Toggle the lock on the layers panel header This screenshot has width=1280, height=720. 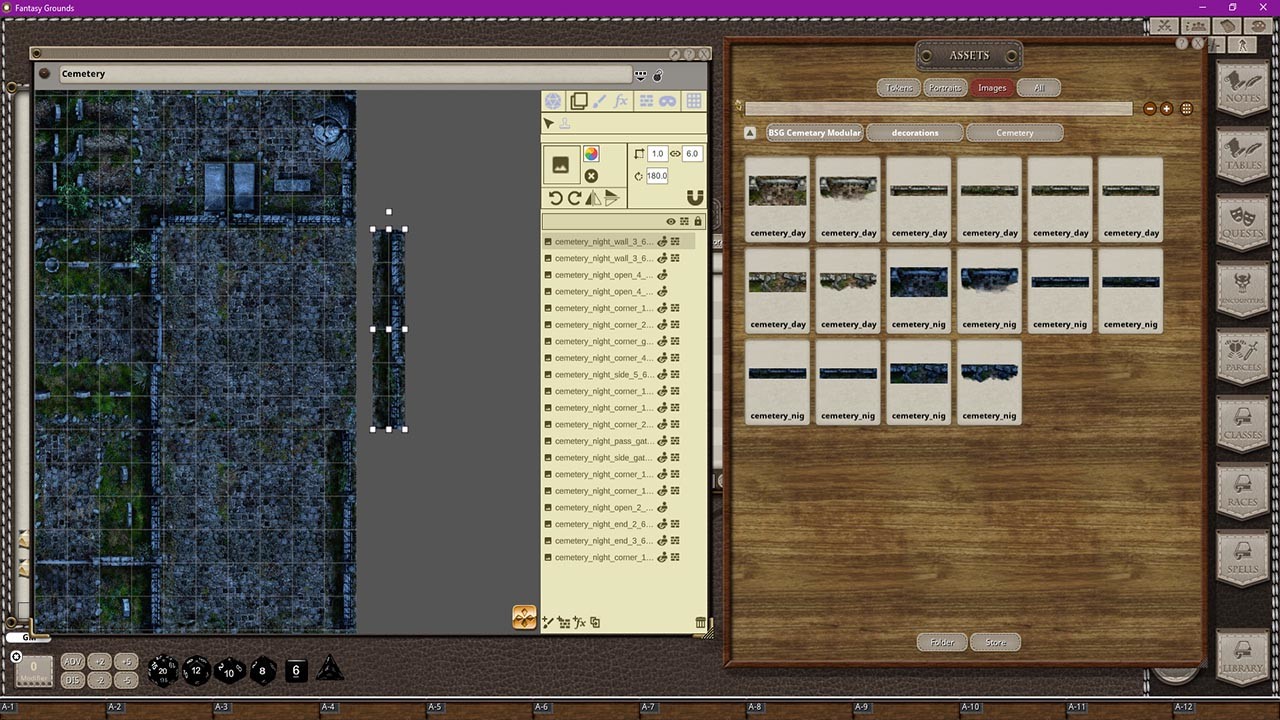[697, 221]
